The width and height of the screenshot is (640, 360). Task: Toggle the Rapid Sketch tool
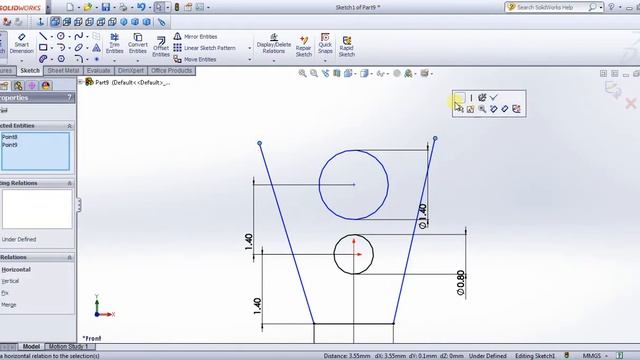[347, 46]
